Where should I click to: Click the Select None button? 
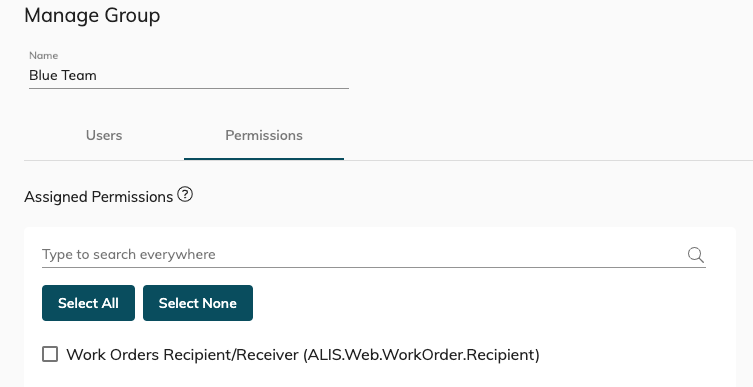tap(198, 303)
